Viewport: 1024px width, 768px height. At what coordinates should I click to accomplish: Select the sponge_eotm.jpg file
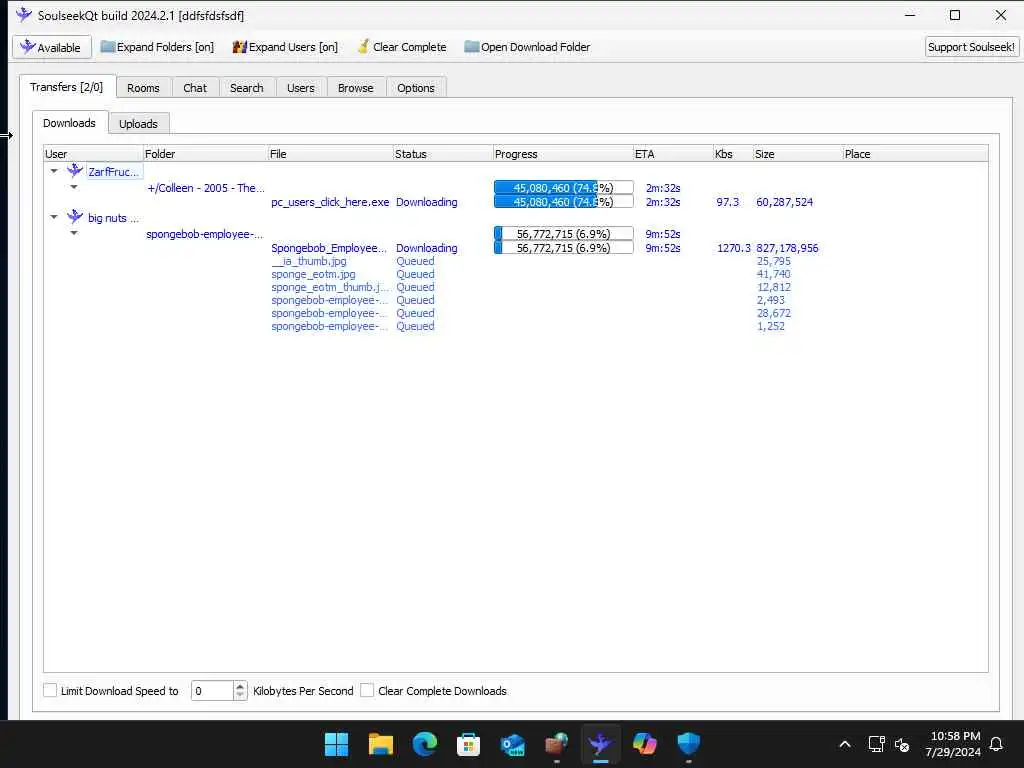pos(313,274)
